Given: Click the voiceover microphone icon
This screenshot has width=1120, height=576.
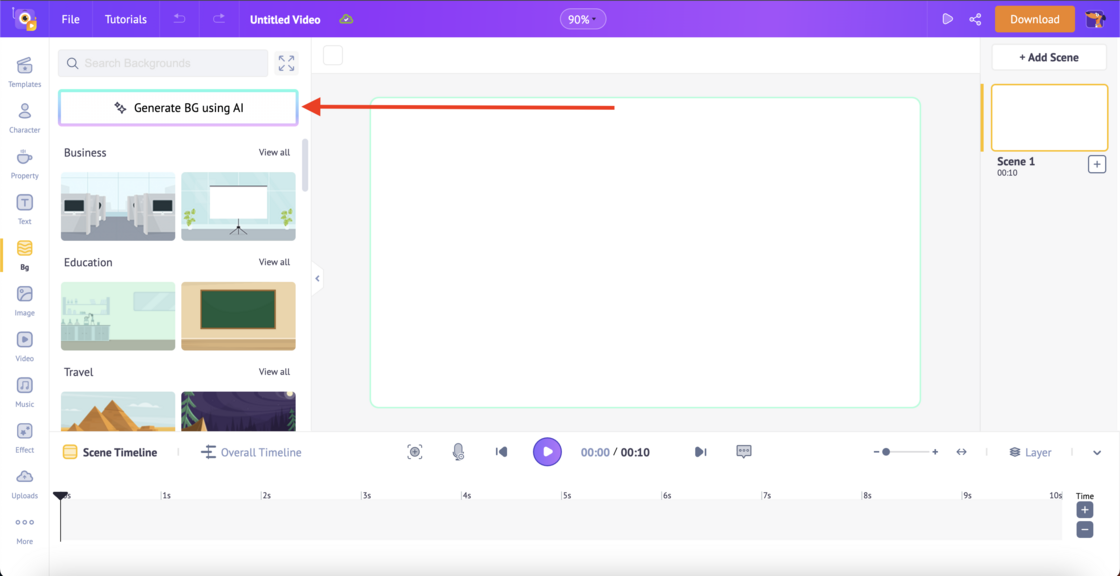Looking at the screenshot, I should coord(458,451).
